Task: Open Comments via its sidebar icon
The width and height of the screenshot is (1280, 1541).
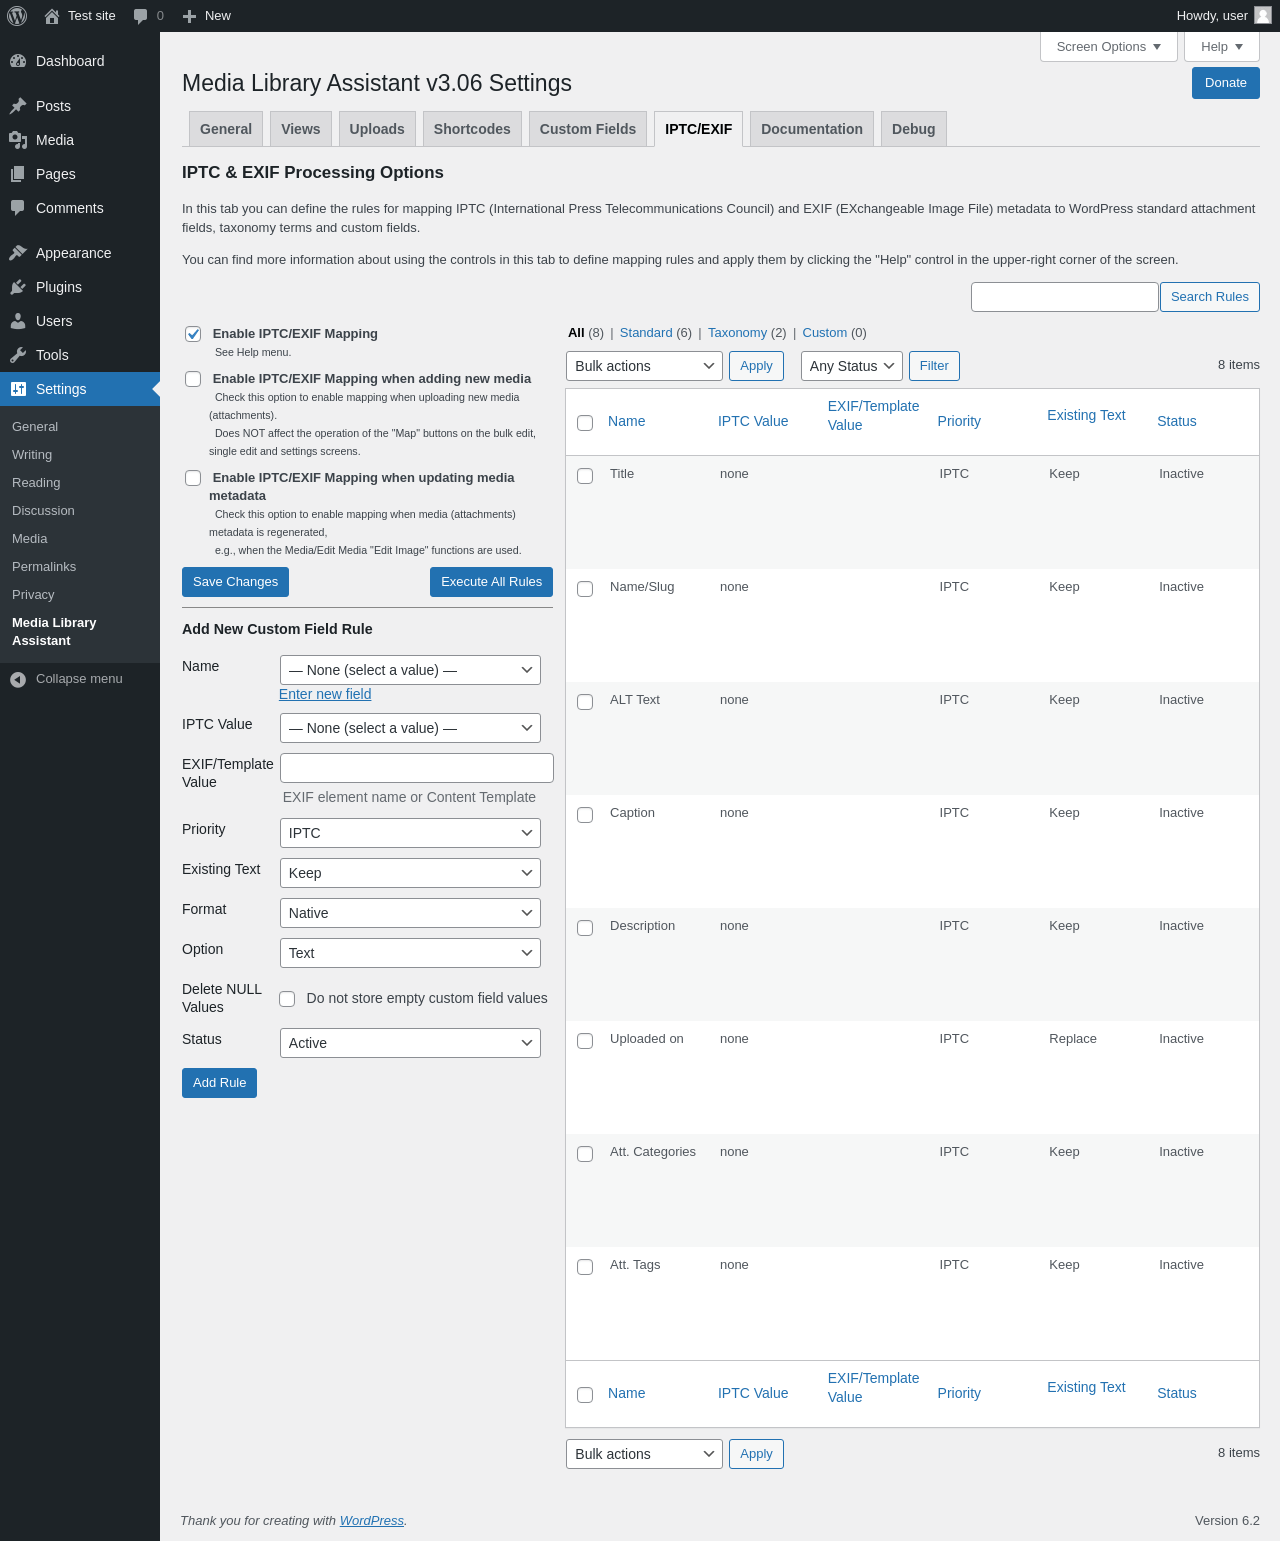Action: [18, 208]
